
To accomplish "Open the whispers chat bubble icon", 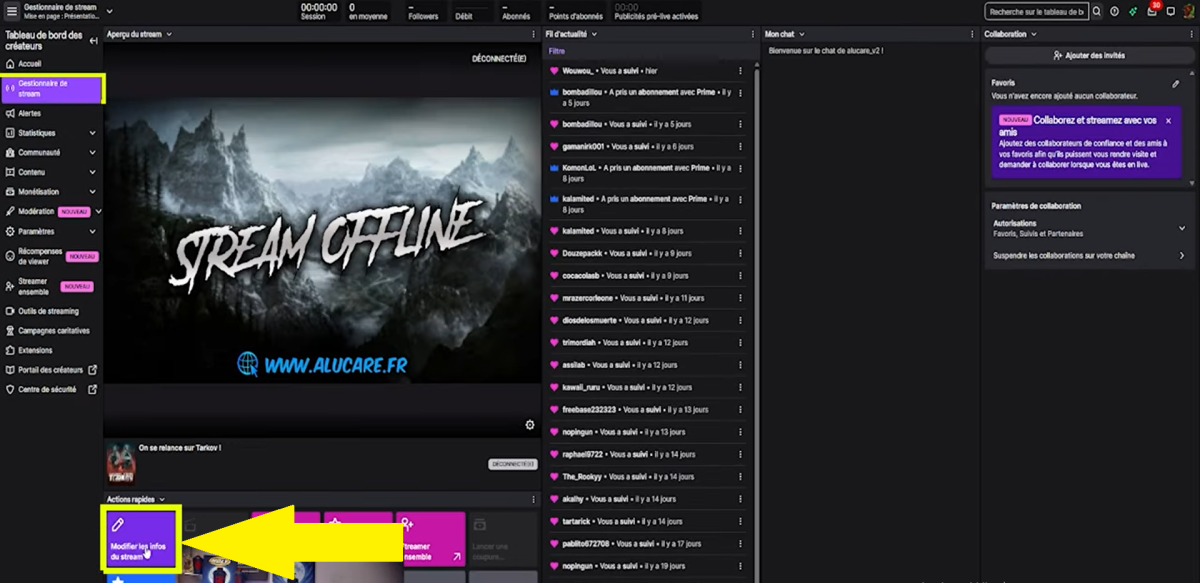I will tap(1171, 12).
